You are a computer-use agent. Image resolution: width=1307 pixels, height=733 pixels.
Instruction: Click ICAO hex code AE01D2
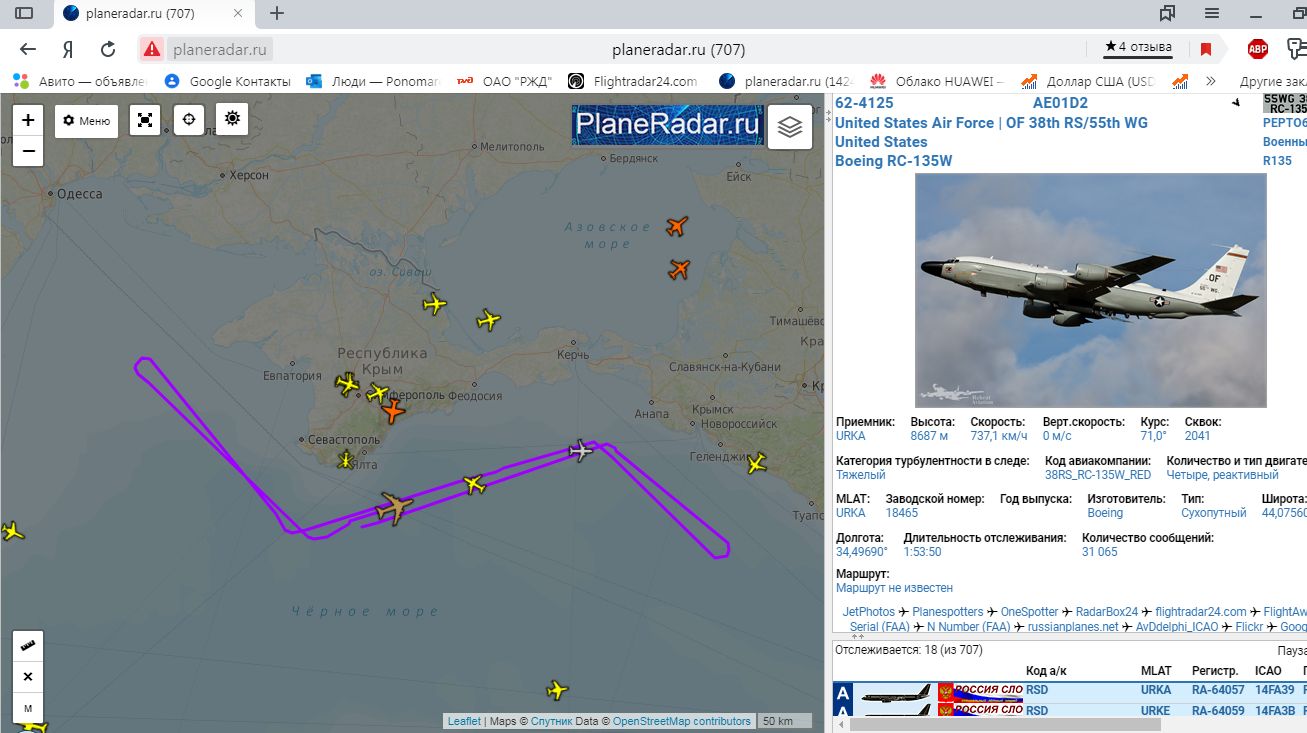(1060, 103)
